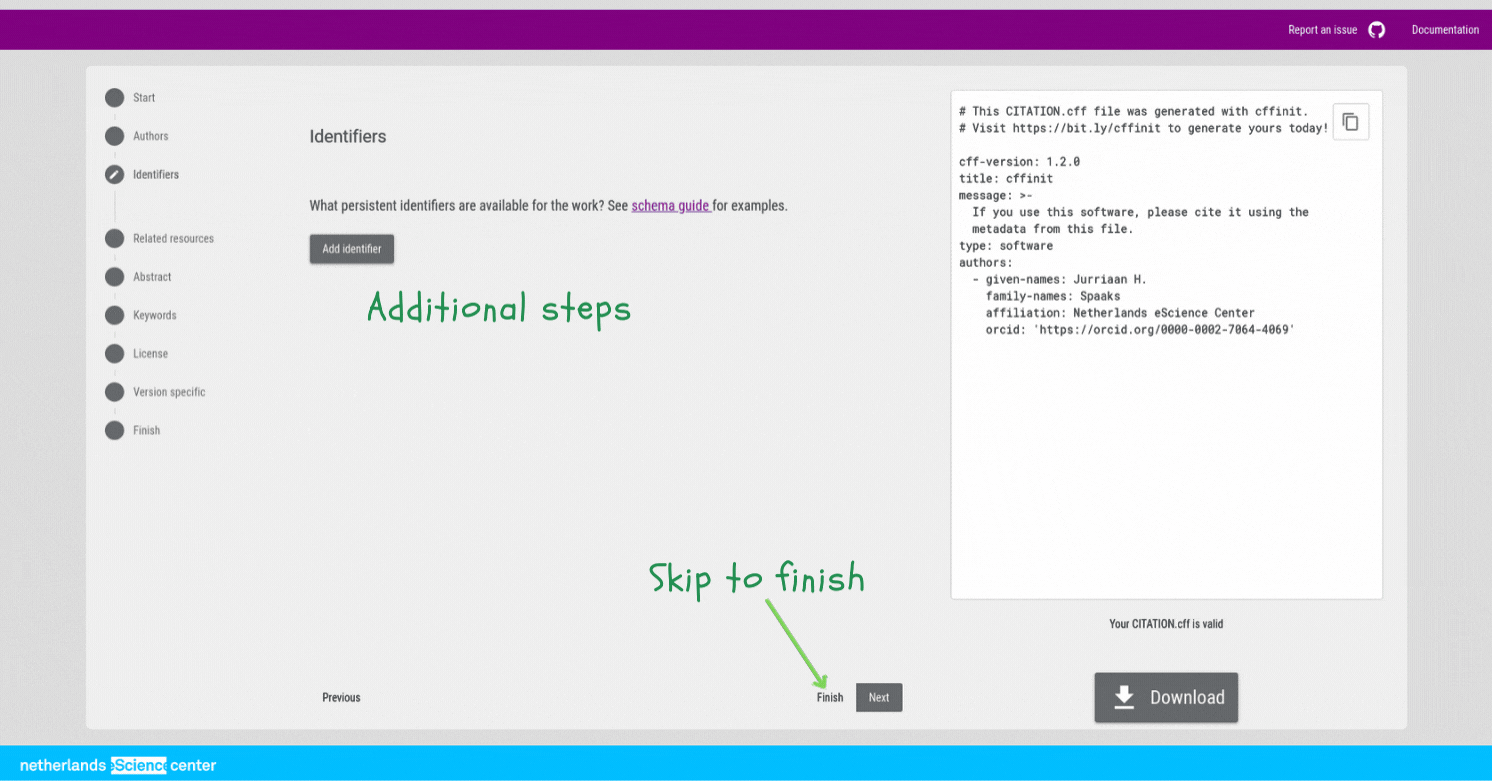Click the License step circle icon
The width and height of the screenshot is (1492, 781).
click(x=115, y=354)
